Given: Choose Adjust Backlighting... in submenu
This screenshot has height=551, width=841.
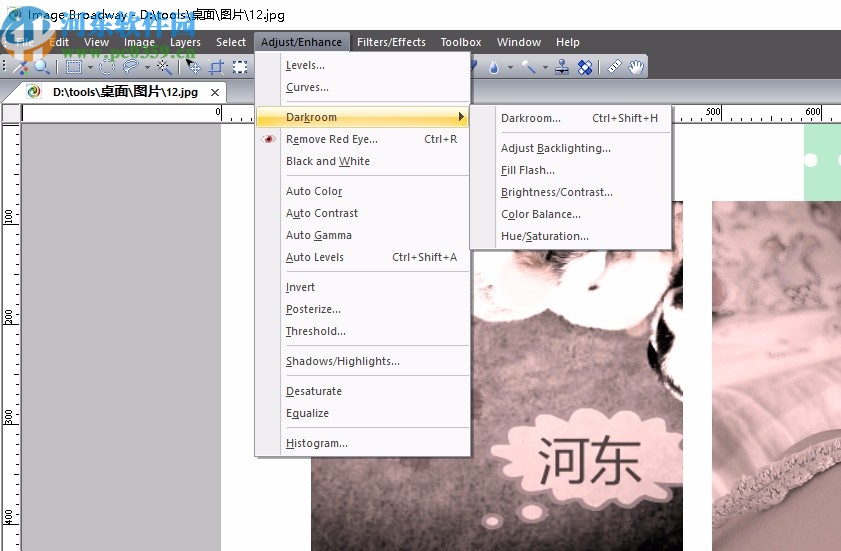Looking at the screenshot, I should pos(571,148).
